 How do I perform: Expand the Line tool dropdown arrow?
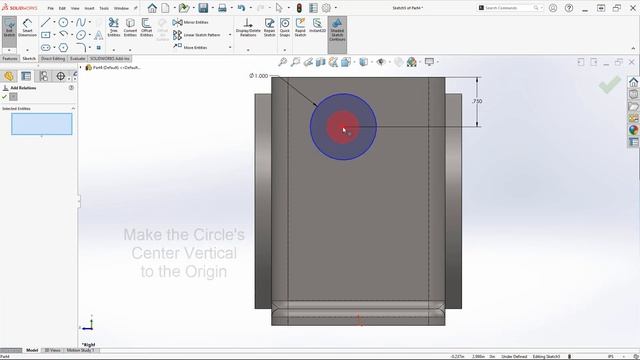point(54,22)
